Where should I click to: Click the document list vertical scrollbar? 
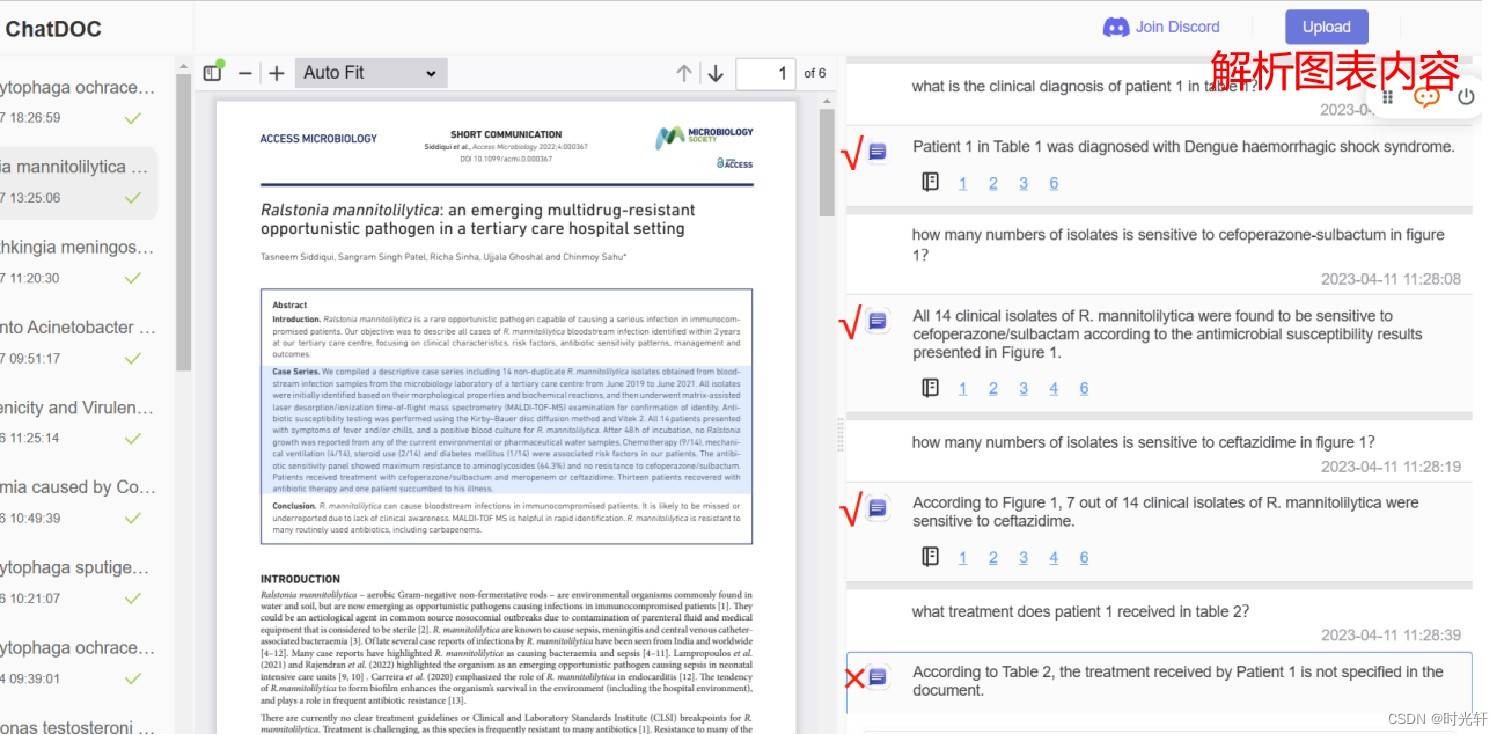183,220
